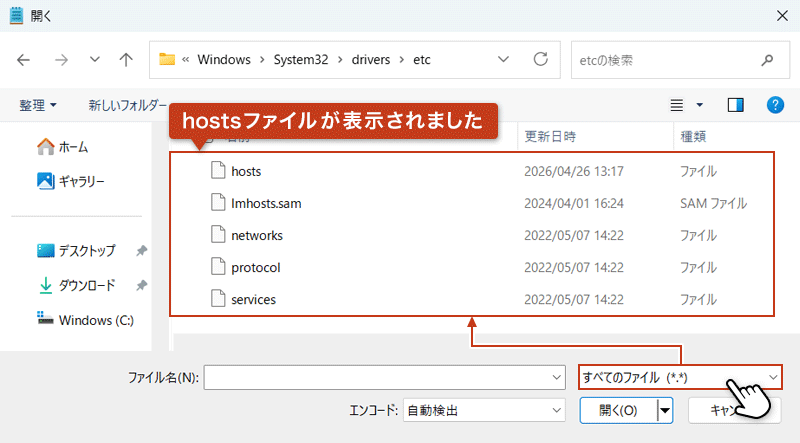800x443 pixels.
Task: Open the file name dropdown arrow
Action: [x=556, y=378]
